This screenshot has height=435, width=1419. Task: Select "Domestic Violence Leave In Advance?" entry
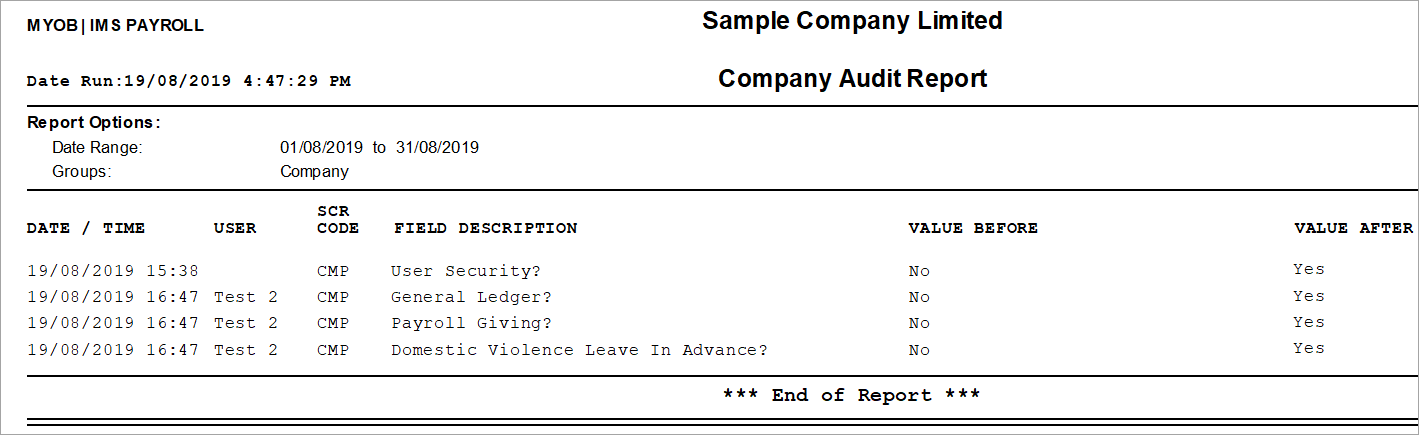click(x=579, y=350)
